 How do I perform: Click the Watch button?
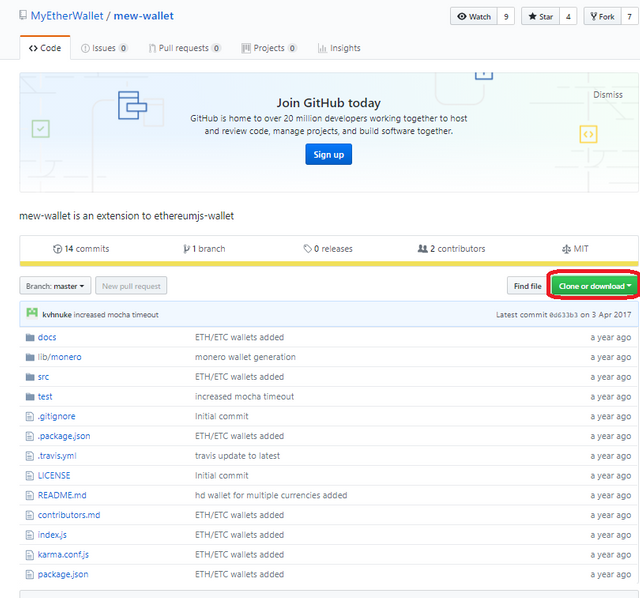[474, 16]
